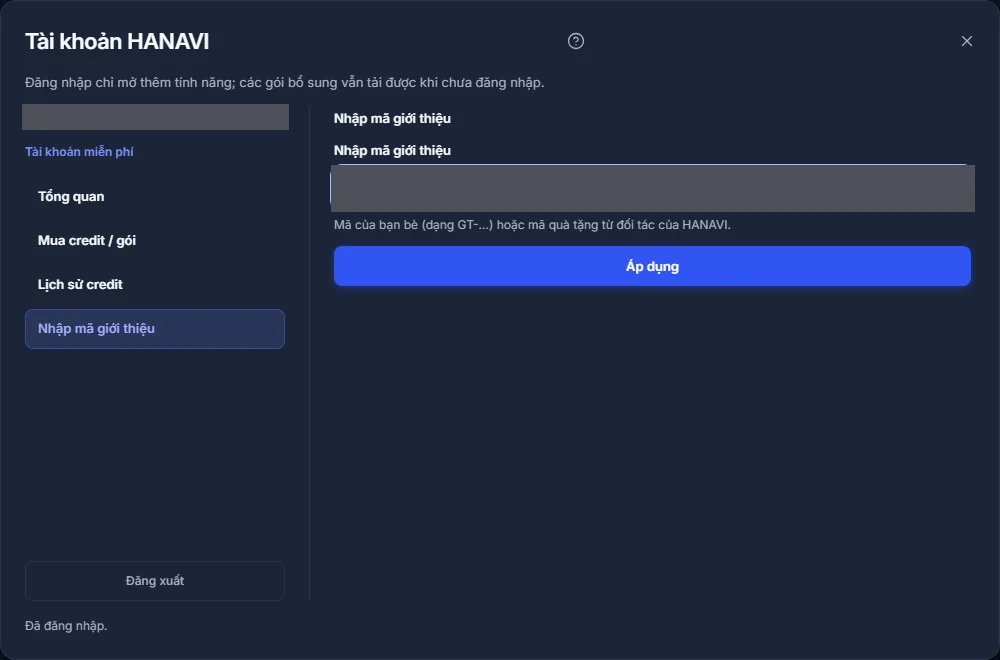This screenshot has height=660, width=1000.
Task: Click the hint text starting with Mã của bạn bè
Action: pyautogui.click(x=532, y=225)
